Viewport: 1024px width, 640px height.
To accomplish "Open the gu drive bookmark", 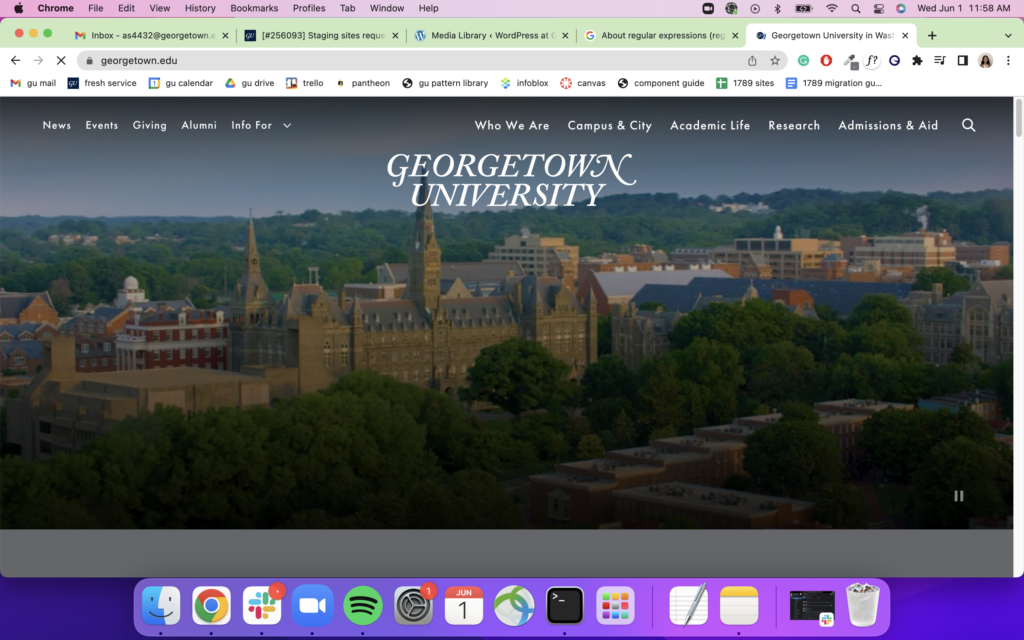I will (x=249, y=83).
